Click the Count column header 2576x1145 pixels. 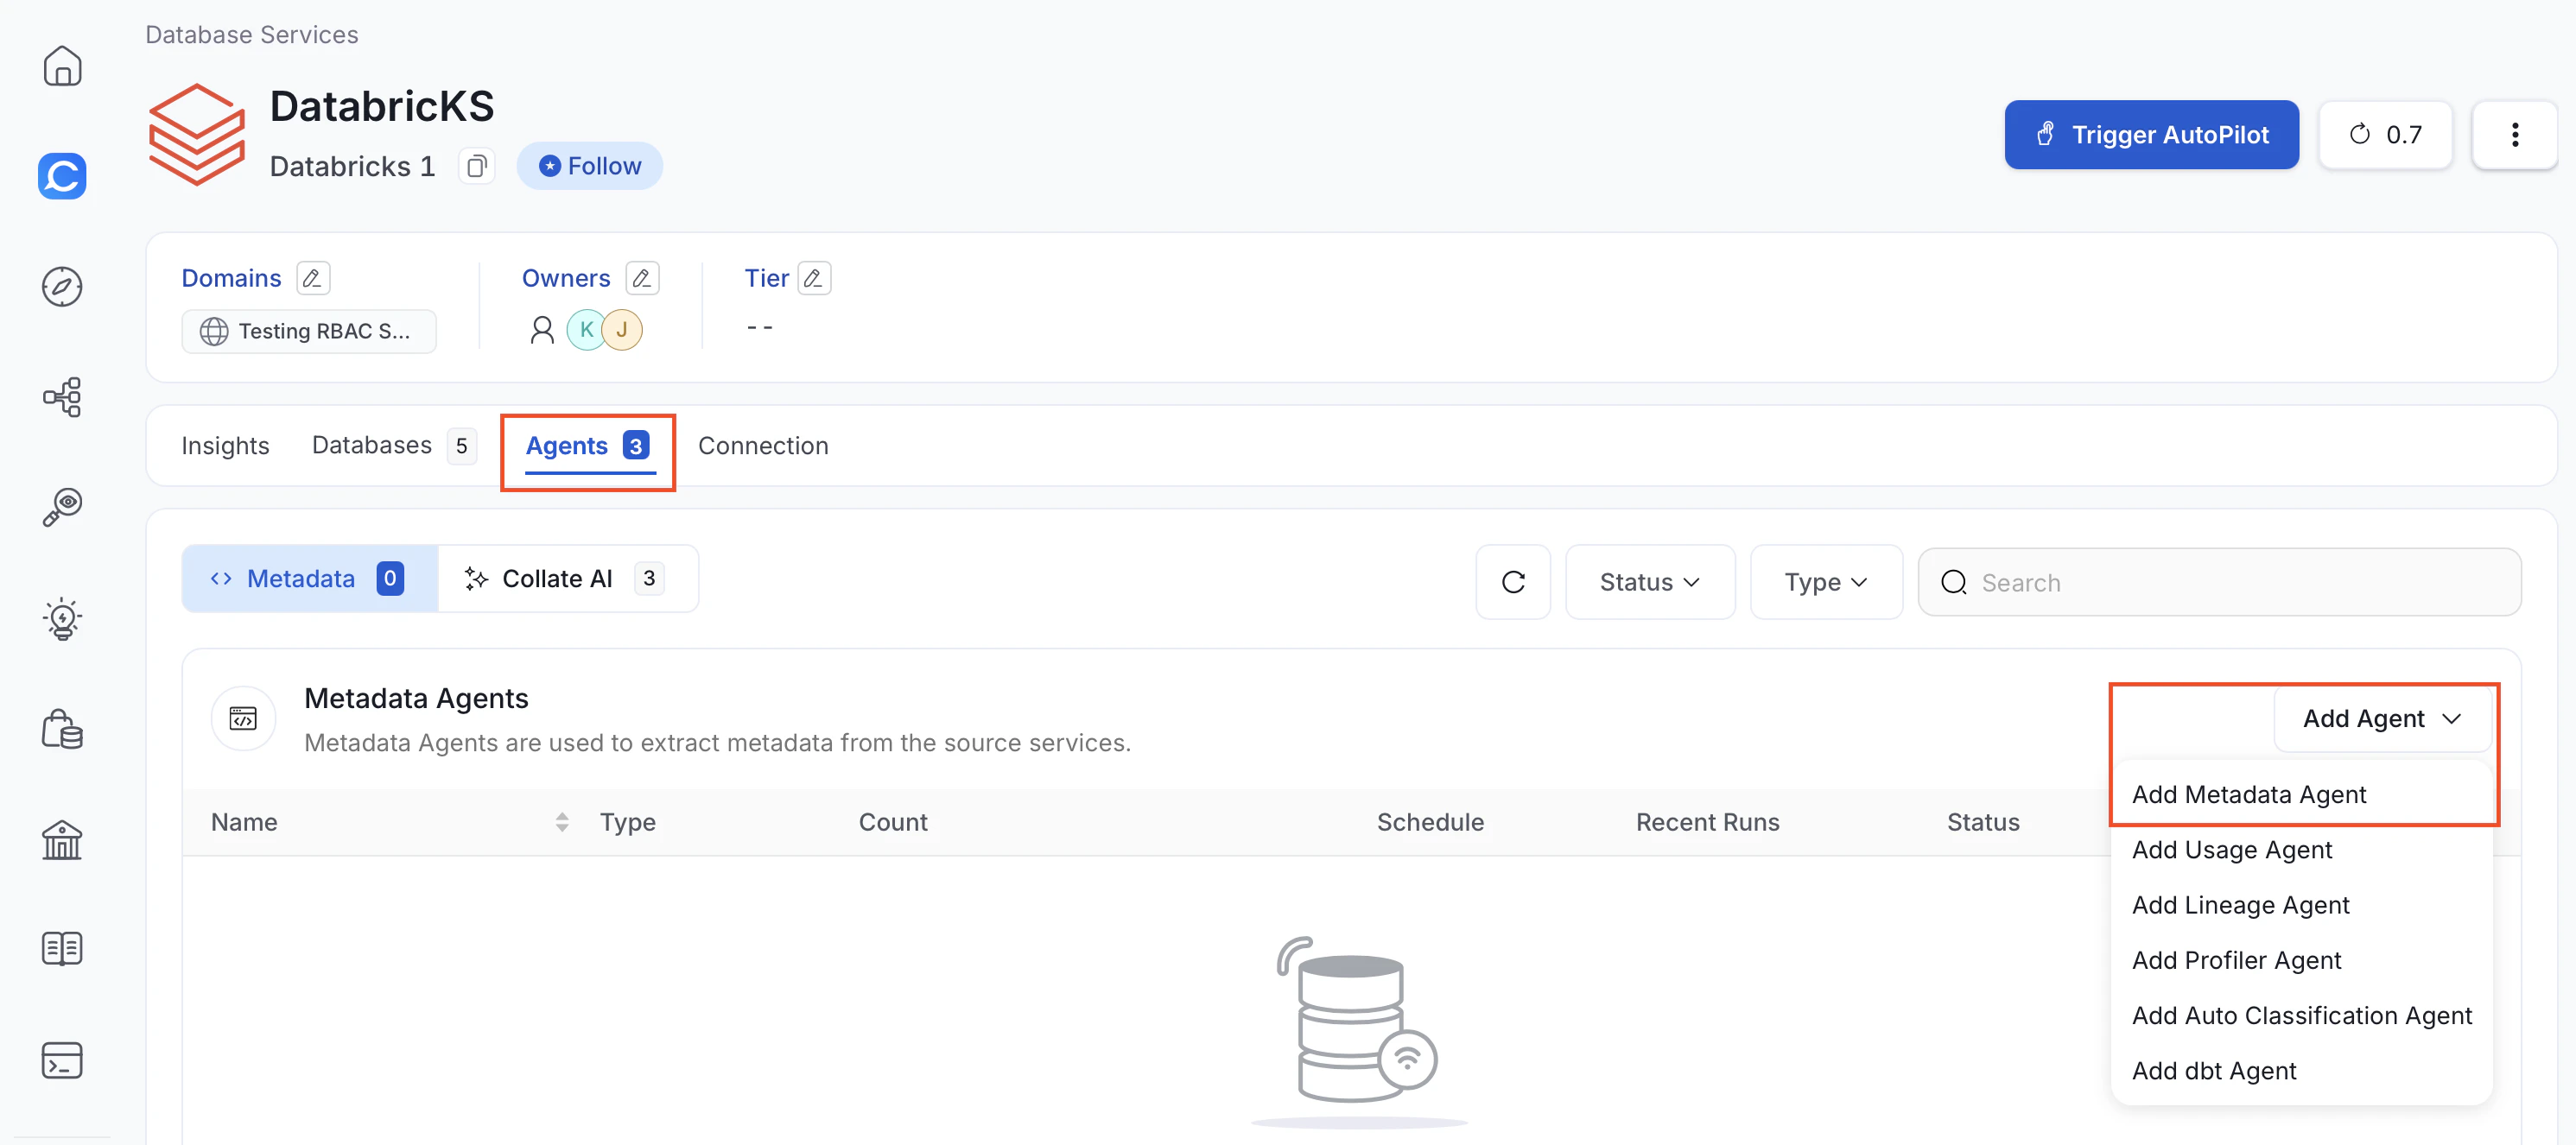point(893,822)
